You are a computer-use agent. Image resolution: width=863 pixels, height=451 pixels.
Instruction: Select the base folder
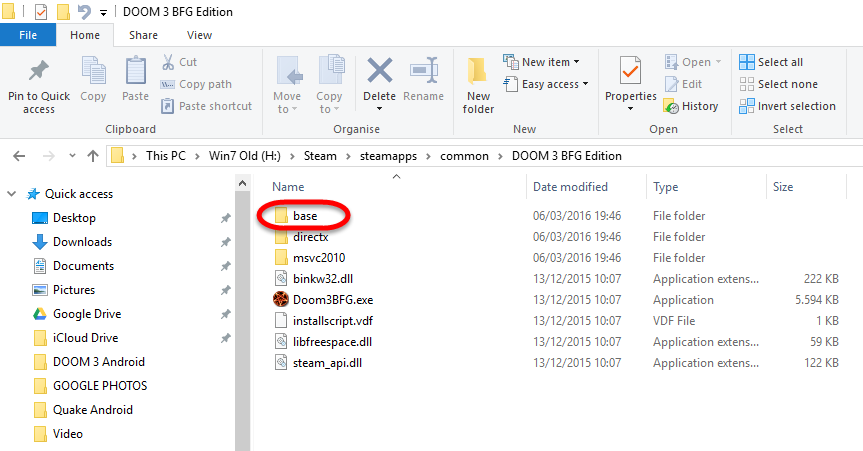297,216
